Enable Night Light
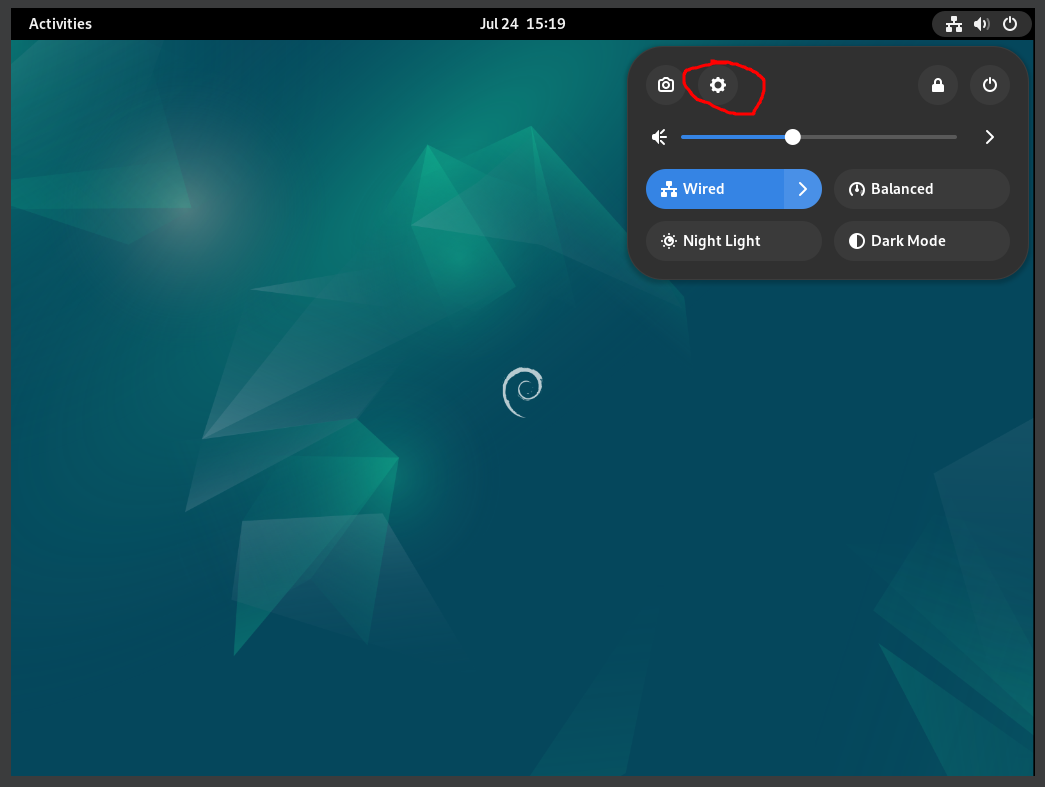 (733, 241)
